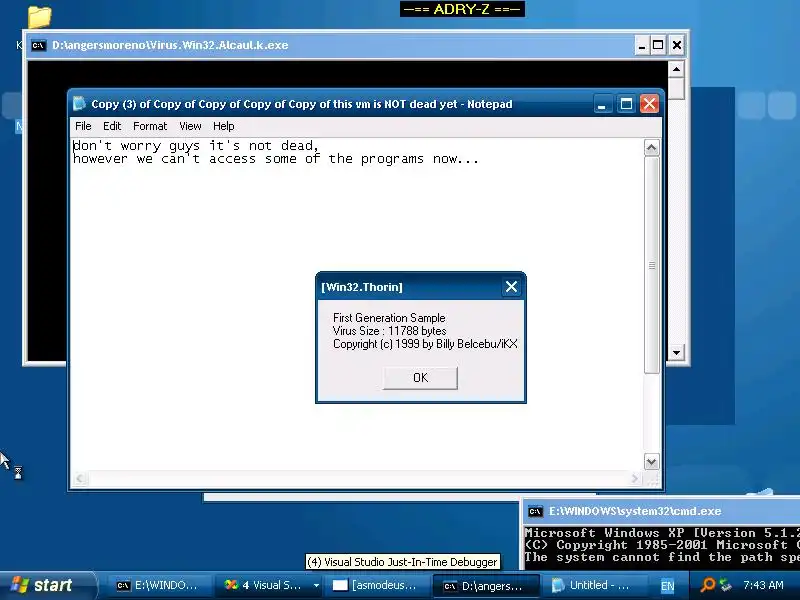Switch to E:\WINDO... taskbar button
800x600 pixels.
159,586
